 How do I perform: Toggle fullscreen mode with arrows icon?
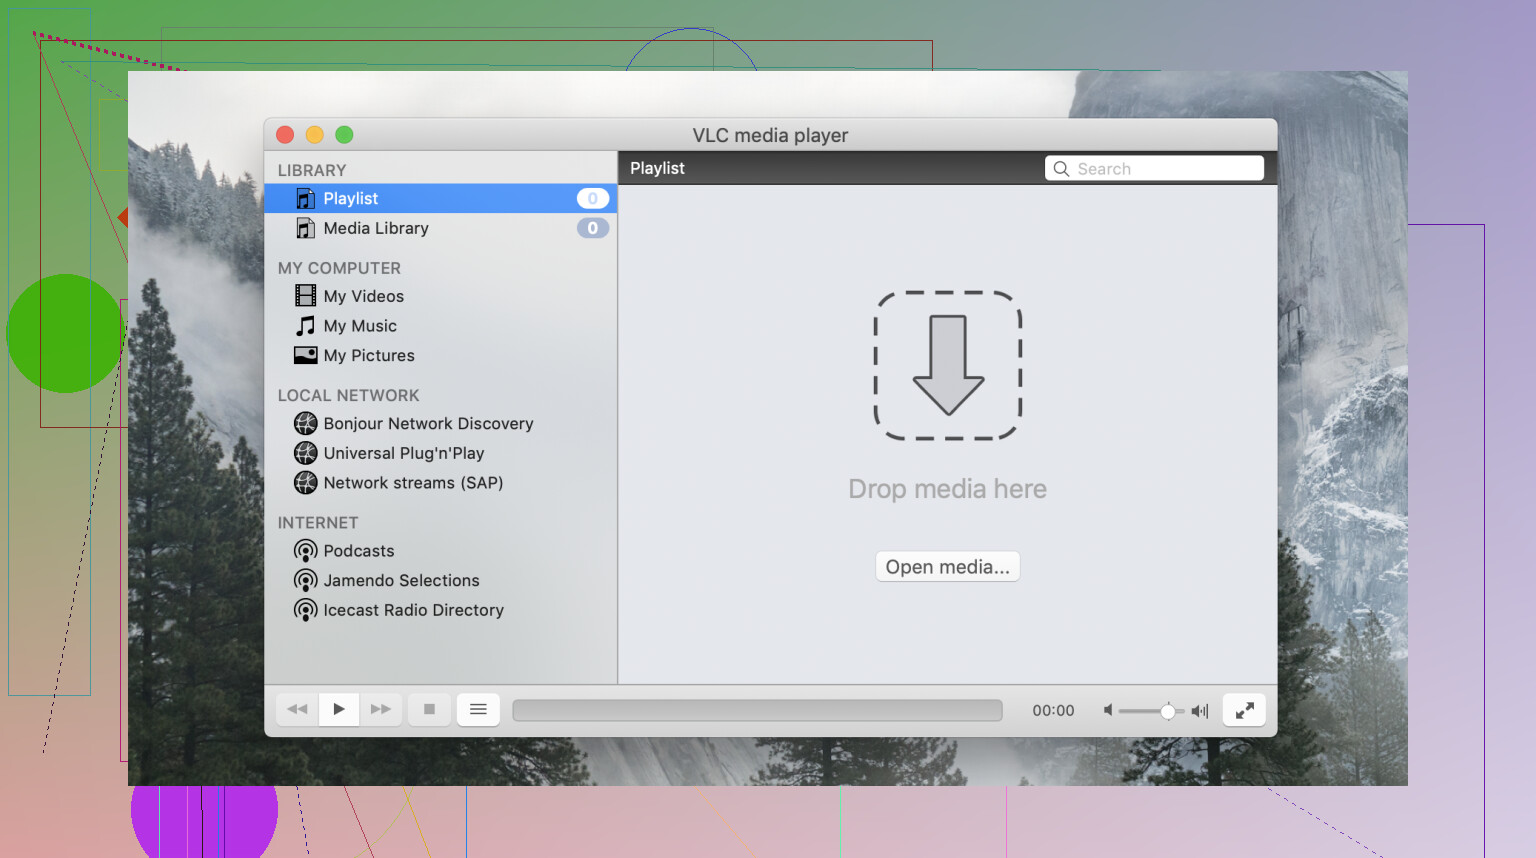[x=1244, y=710]
